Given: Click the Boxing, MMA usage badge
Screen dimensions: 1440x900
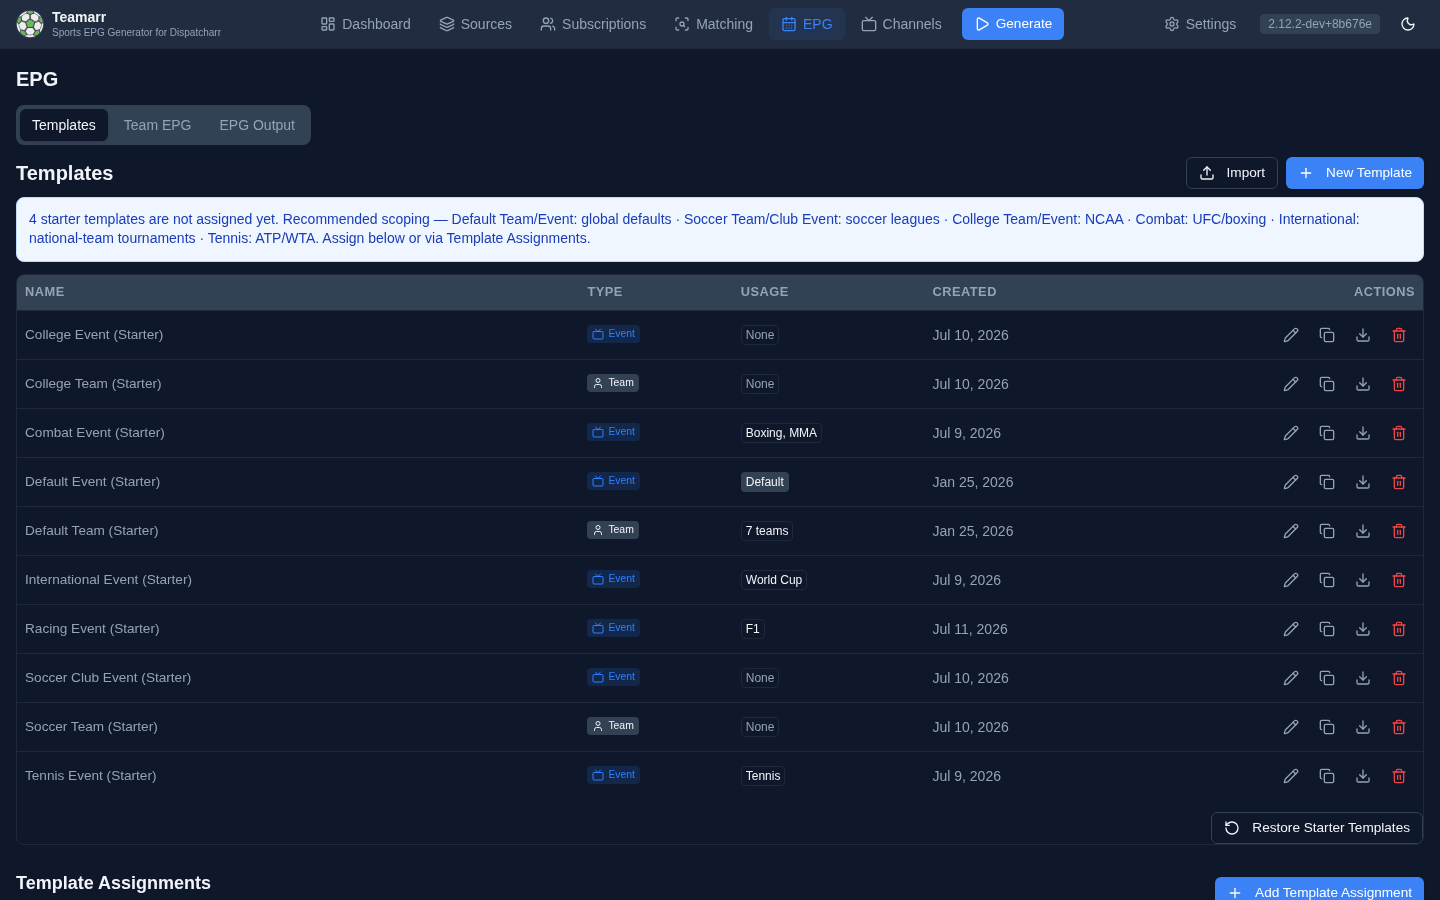Looking at the screenshot, I should pyautogui.click(x=781, y=433).
